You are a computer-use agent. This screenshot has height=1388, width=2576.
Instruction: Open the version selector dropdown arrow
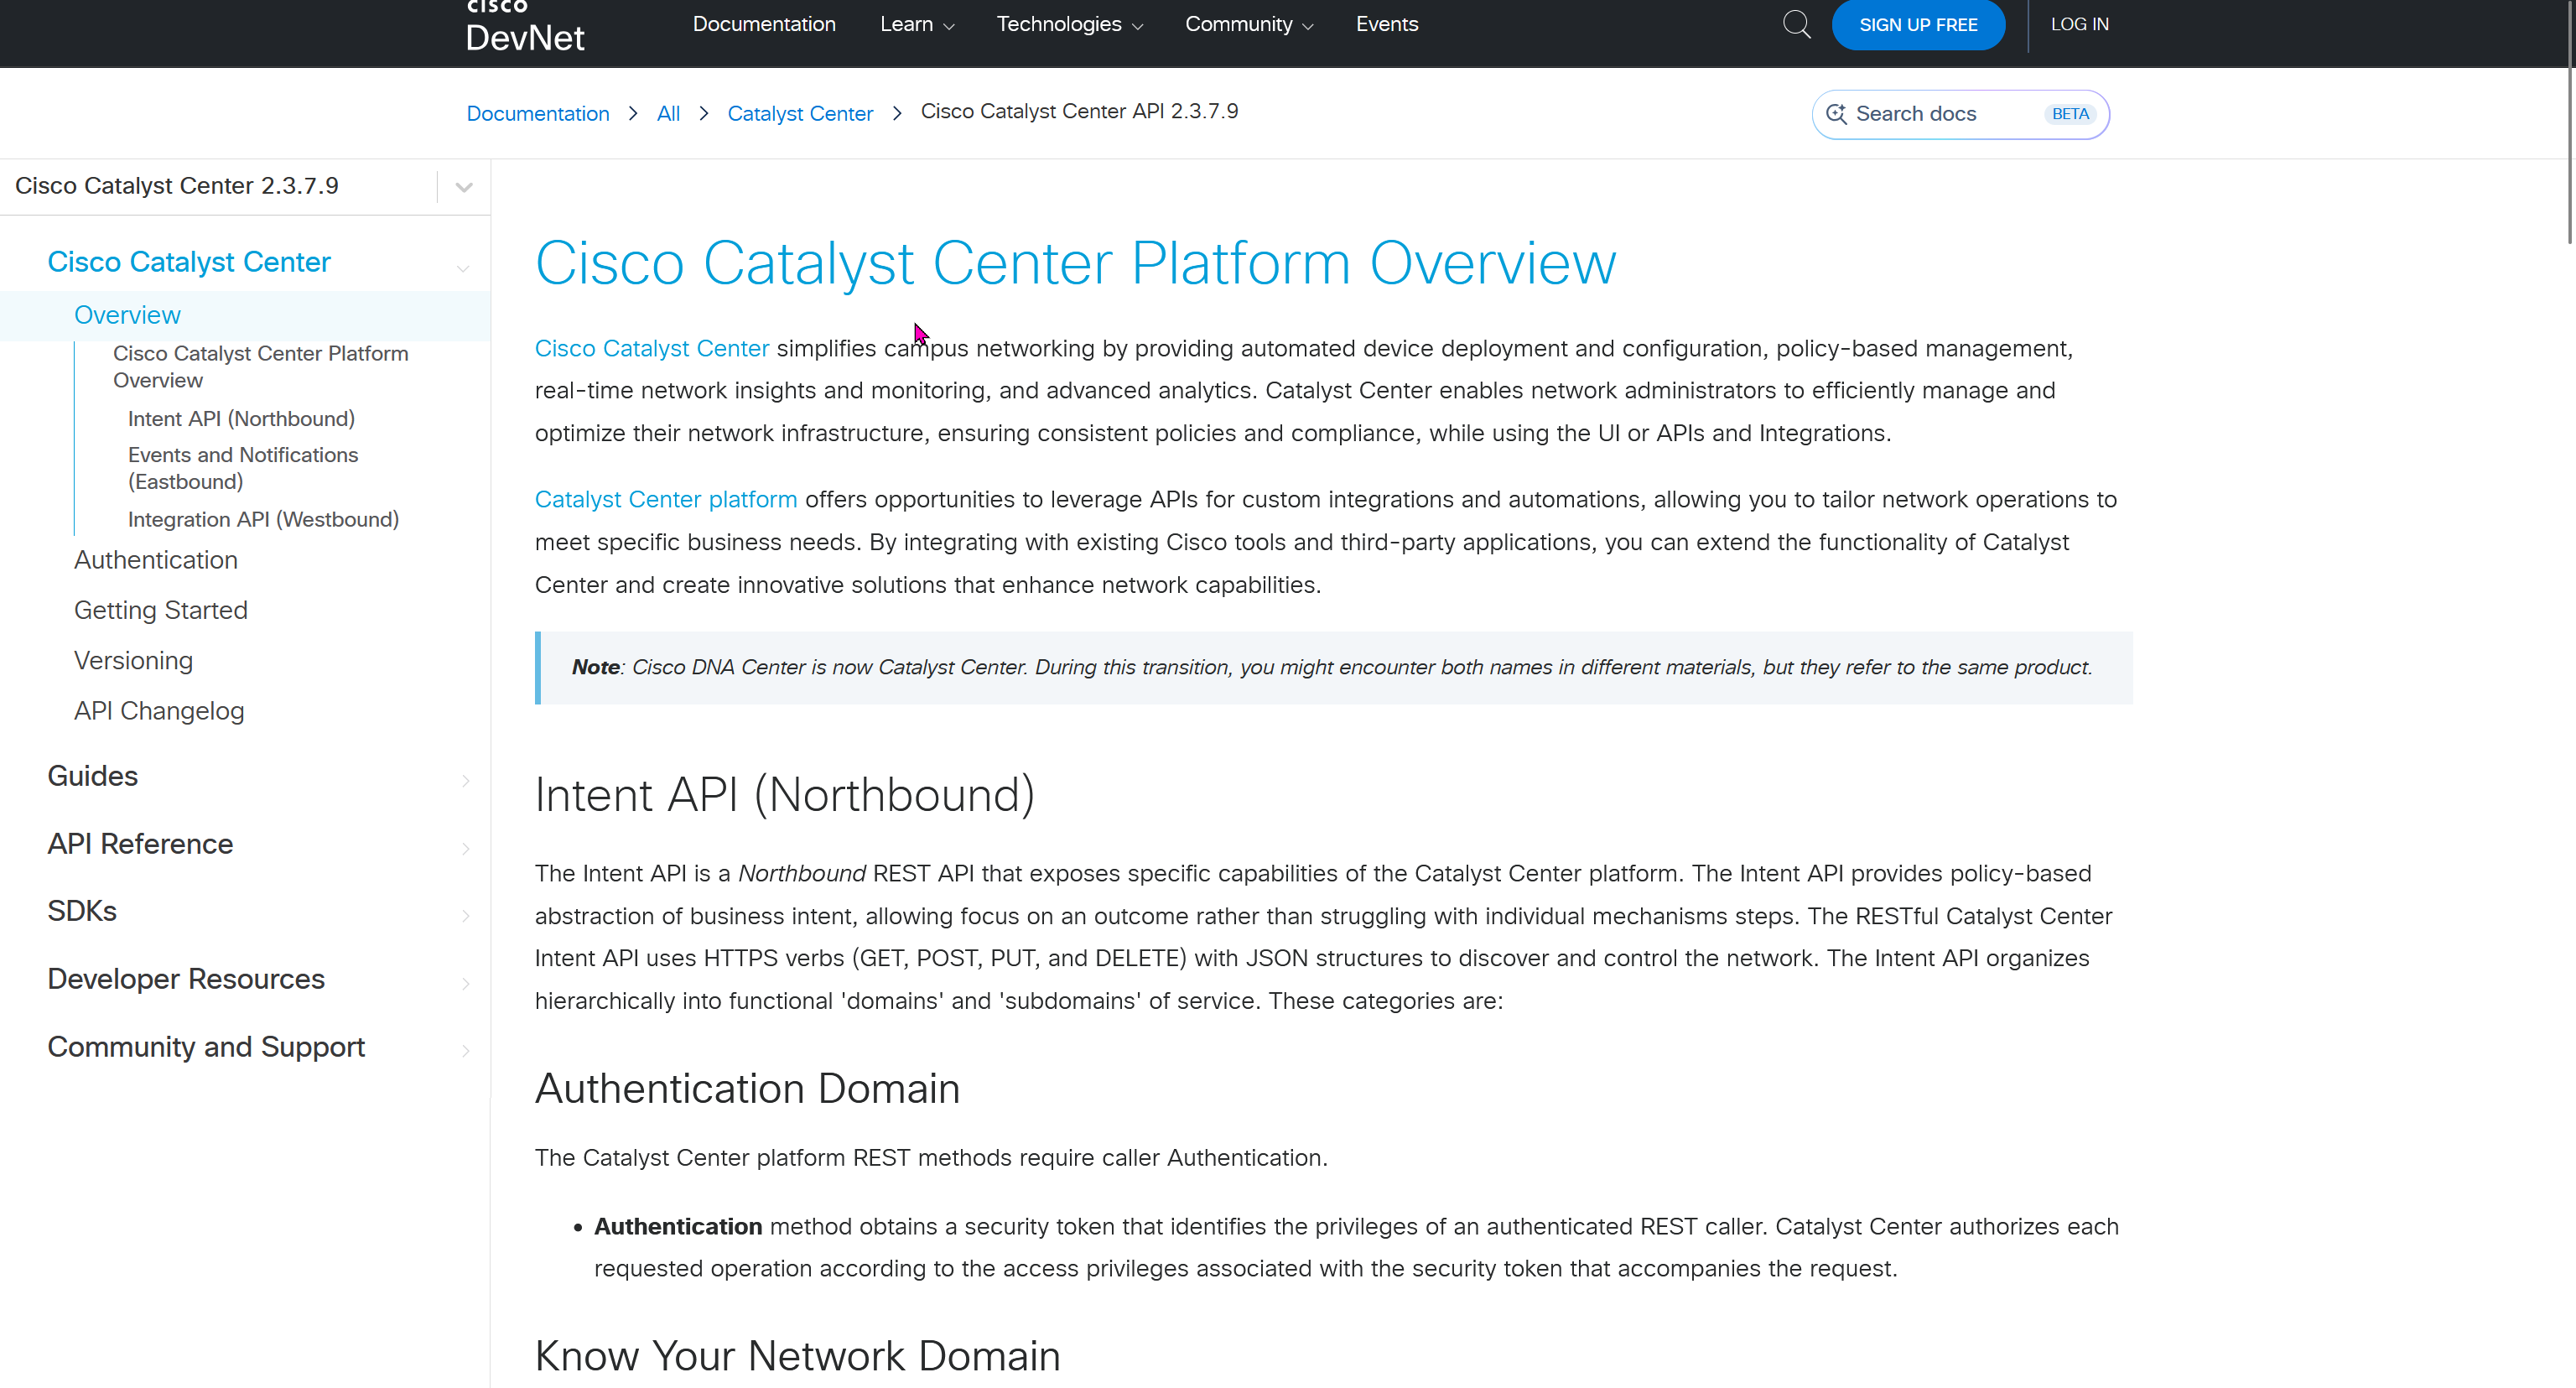coord(463,187)
